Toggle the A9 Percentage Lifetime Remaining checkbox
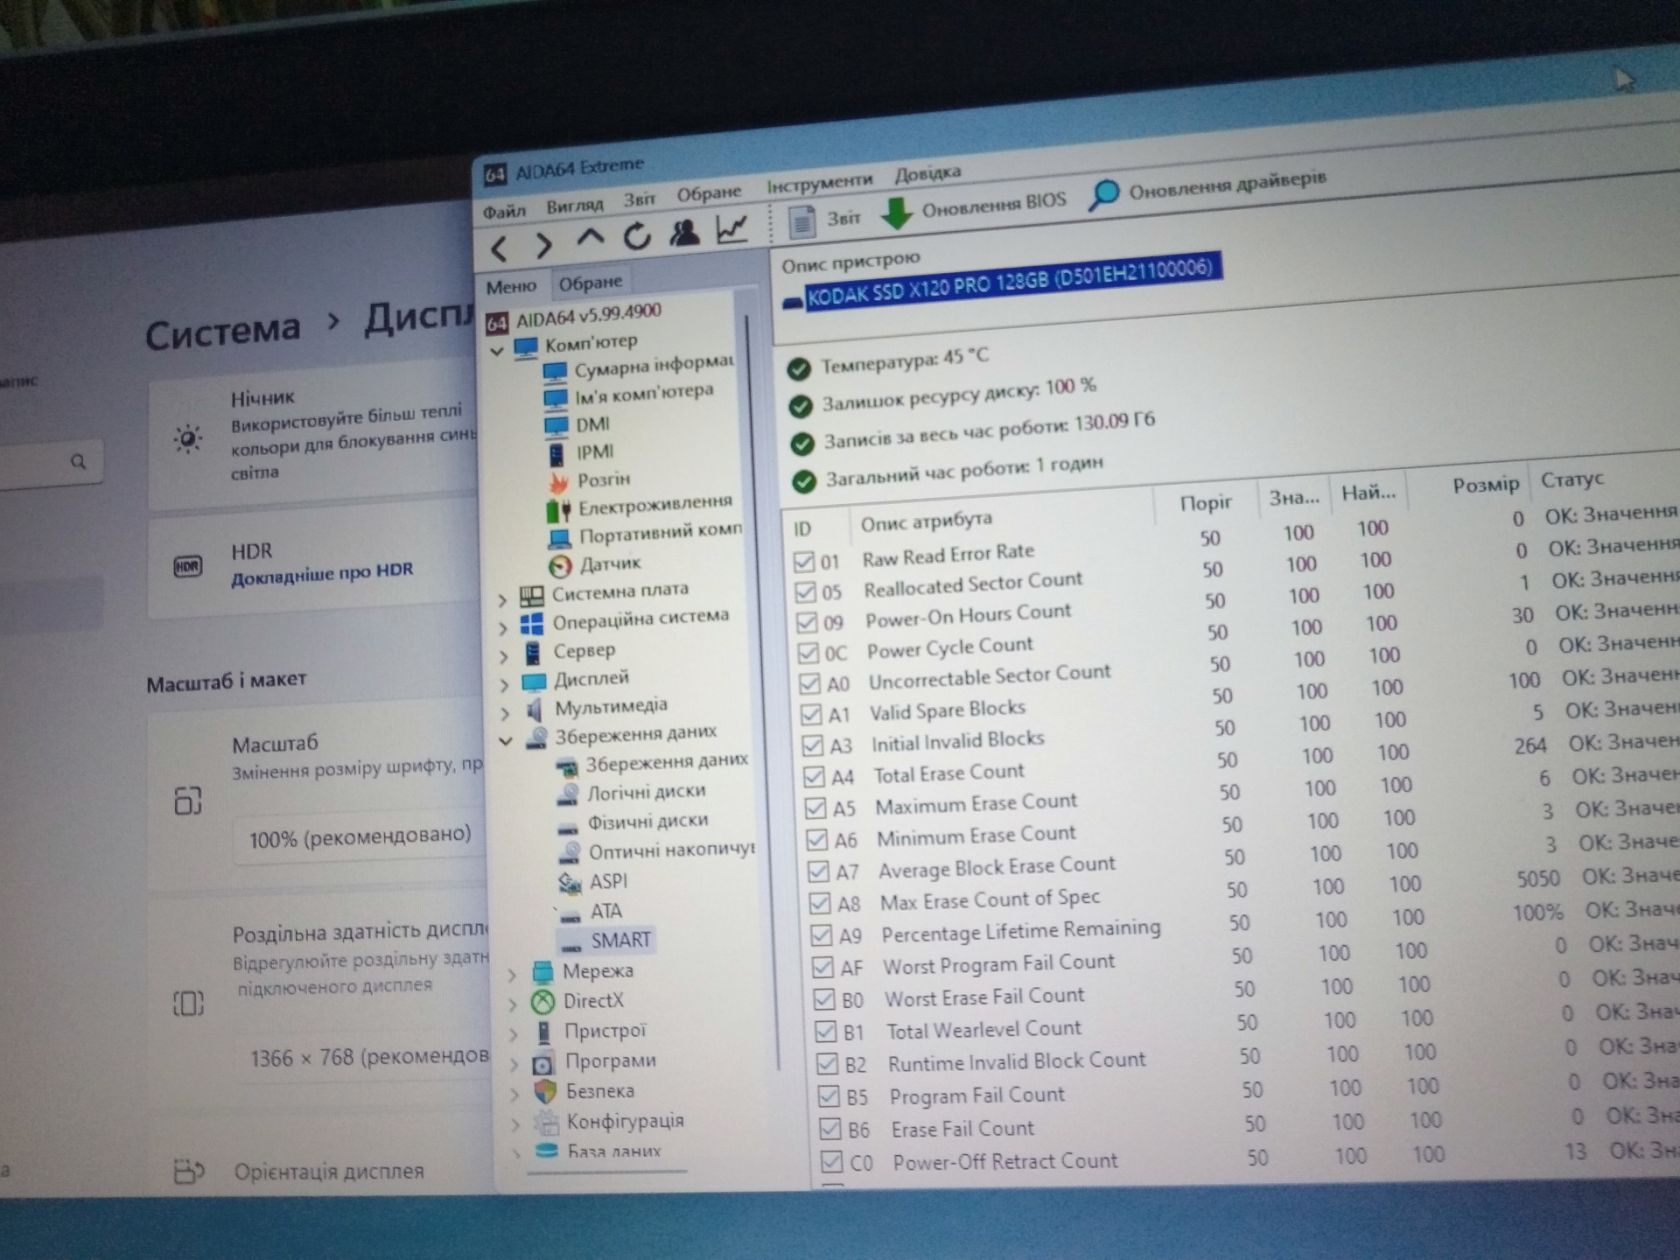Screen dimensions: 1680x1260 coord(821,935)
